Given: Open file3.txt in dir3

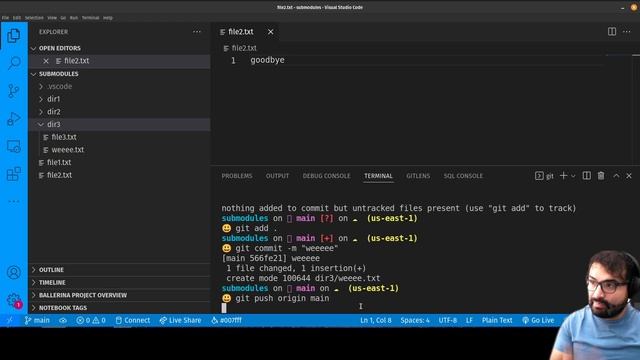Looking at the screenshot, I should (119, 137).
